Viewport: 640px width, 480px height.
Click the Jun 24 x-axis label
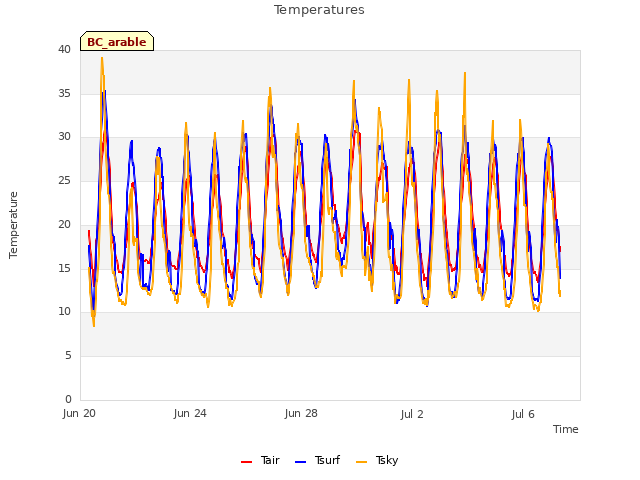190,413
